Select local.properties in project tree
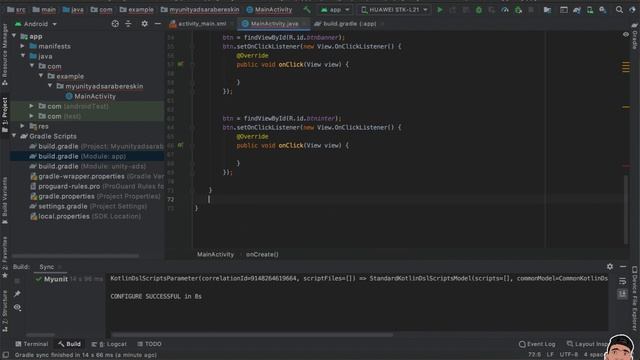Image resolution: width=640 pixels, height=360 pixels. (87, 216)
